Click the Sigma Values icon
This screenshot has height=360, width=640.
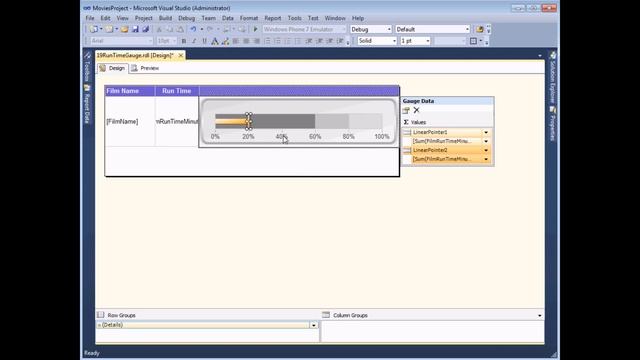tap(406, 122)
